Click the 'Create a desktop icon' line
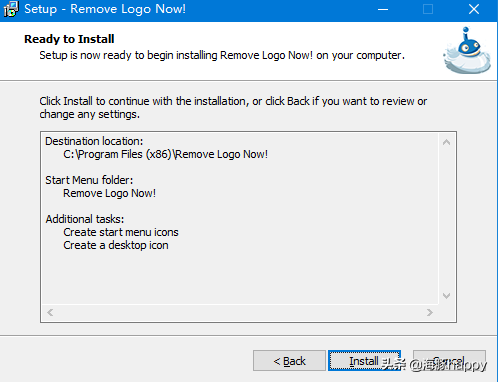498x382 pixels. pos(116,245)
